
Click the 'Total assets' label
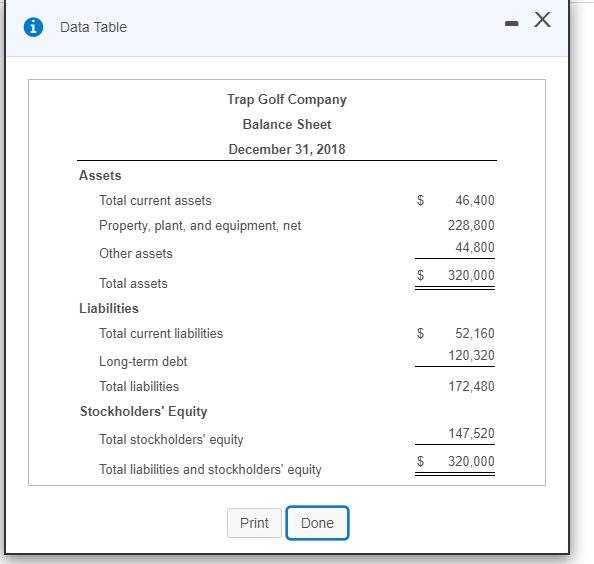(133, 283)
